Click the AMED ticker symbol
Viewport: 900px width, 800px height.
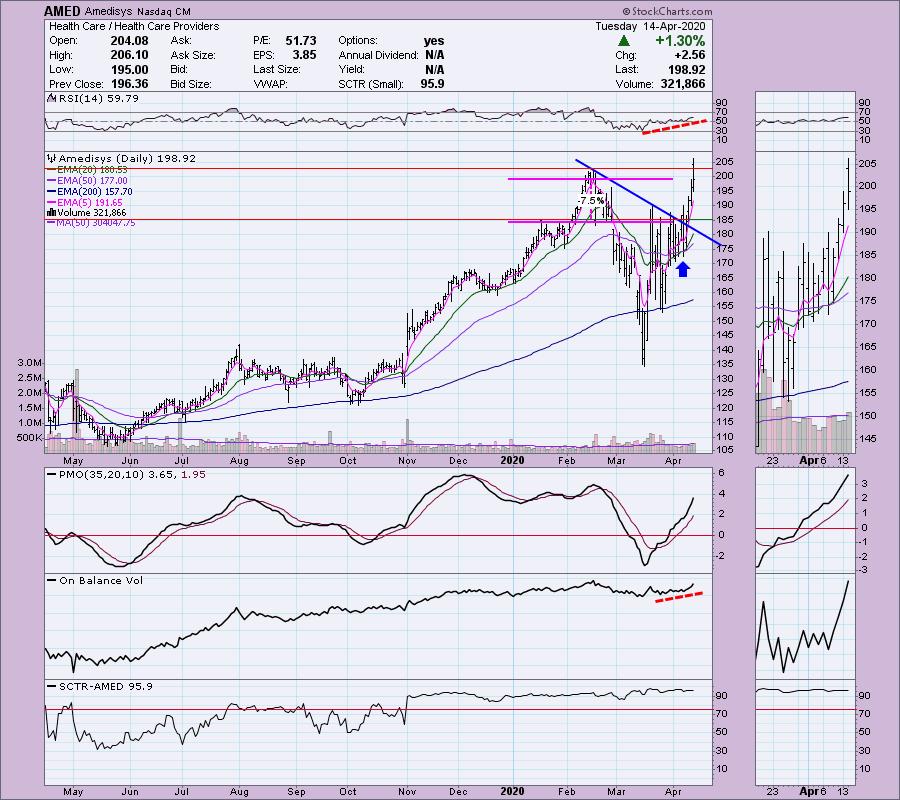point(63,11)
